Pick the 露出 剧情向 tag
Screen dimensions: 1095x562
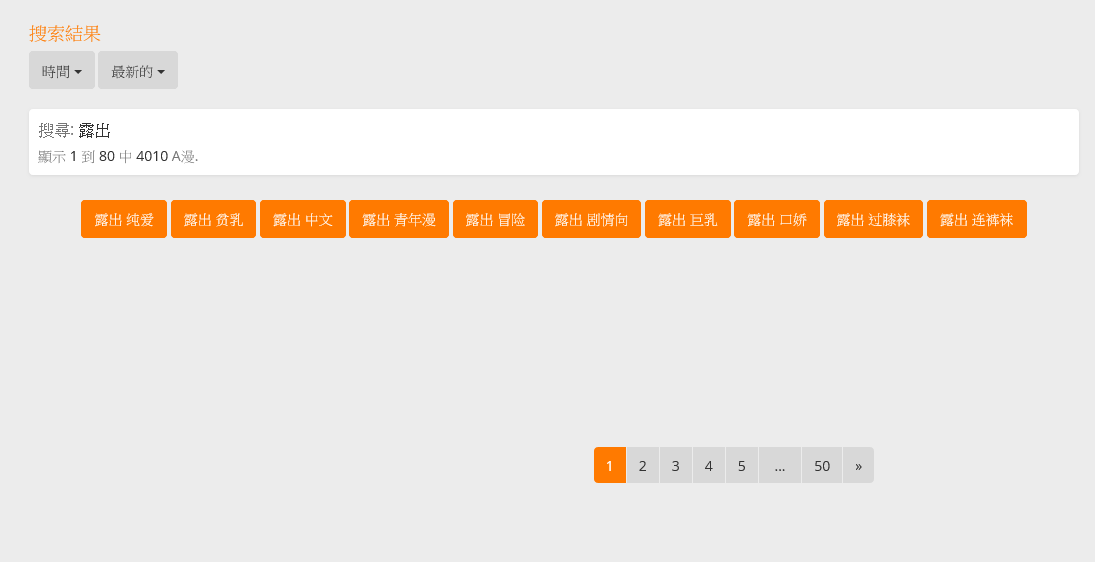click(x=591, y=220)
